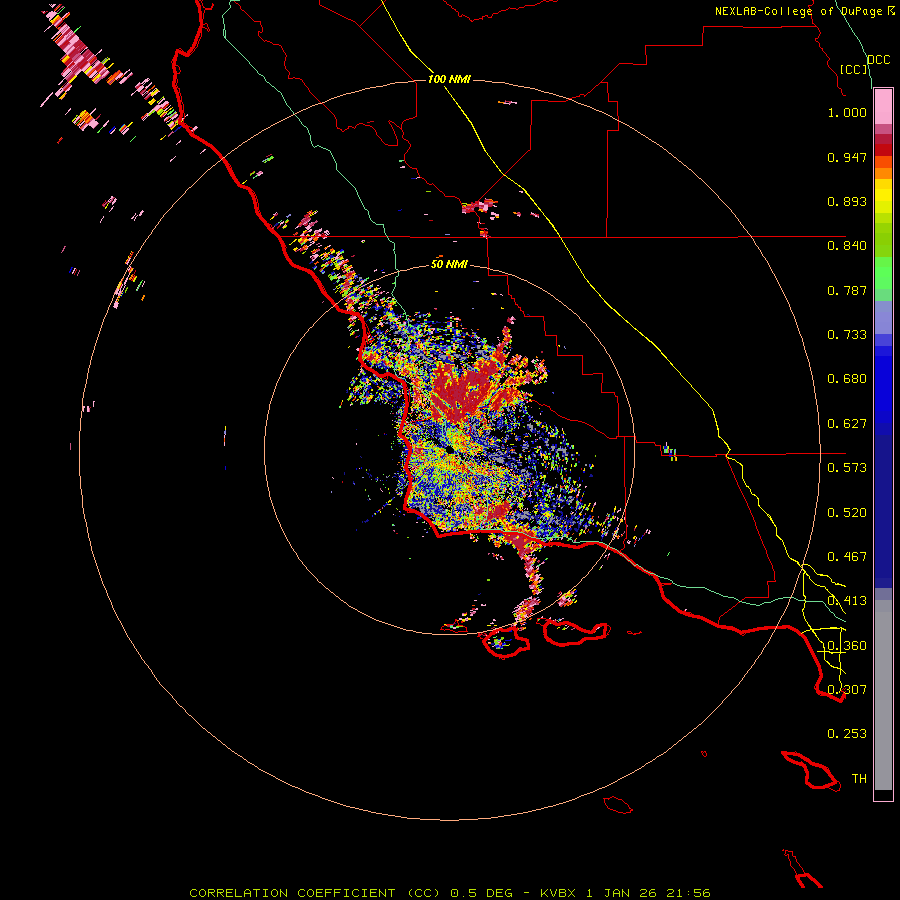900x900 pixels.
Task: Click the gray segment of the color bar
Action: (x=883, y=695)
